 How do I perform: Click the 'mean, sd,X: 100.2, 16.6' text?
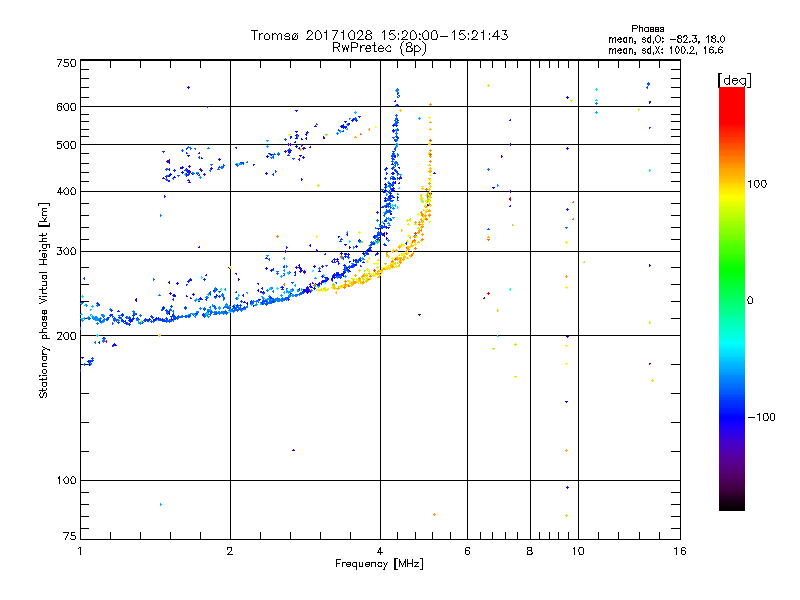[x=665, y=51]
